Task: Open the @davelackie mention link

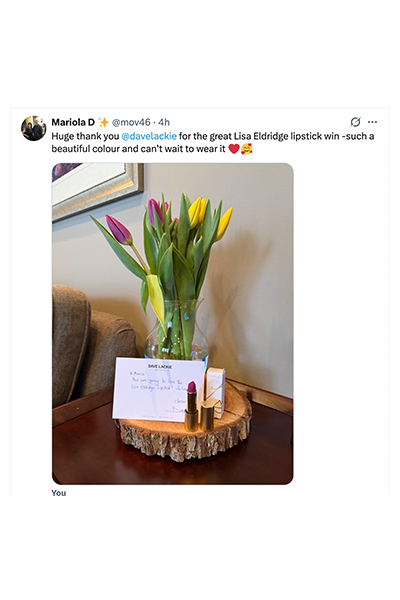Action: pos(149,136)
